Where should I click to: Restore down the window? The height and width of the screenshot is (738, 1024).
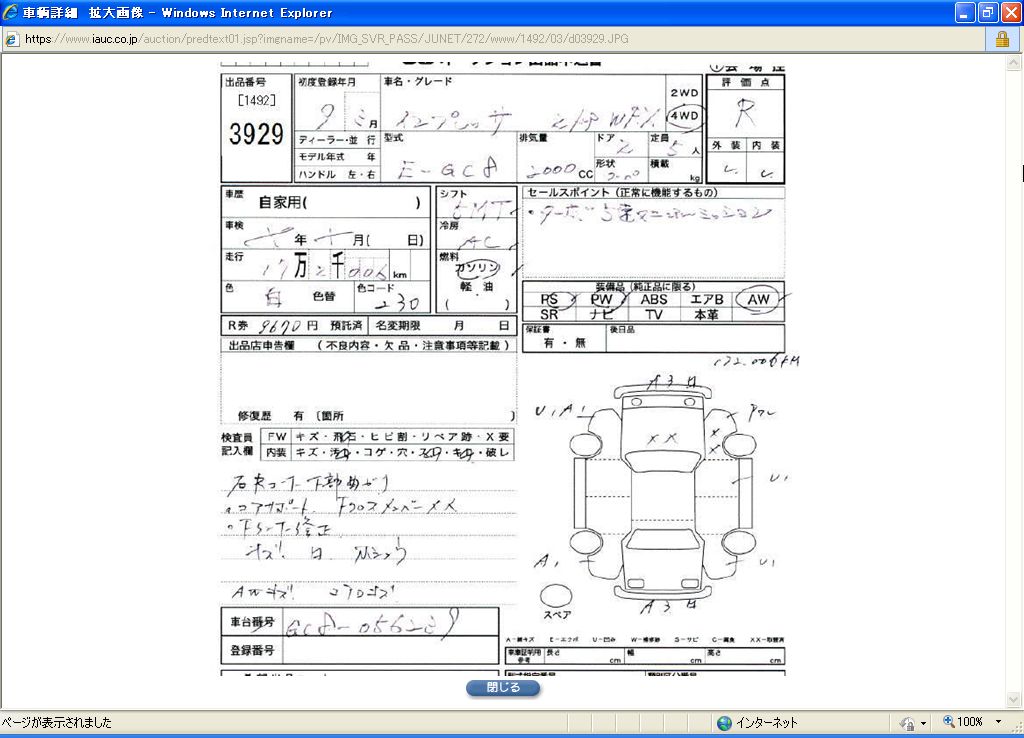coord(987,13)
